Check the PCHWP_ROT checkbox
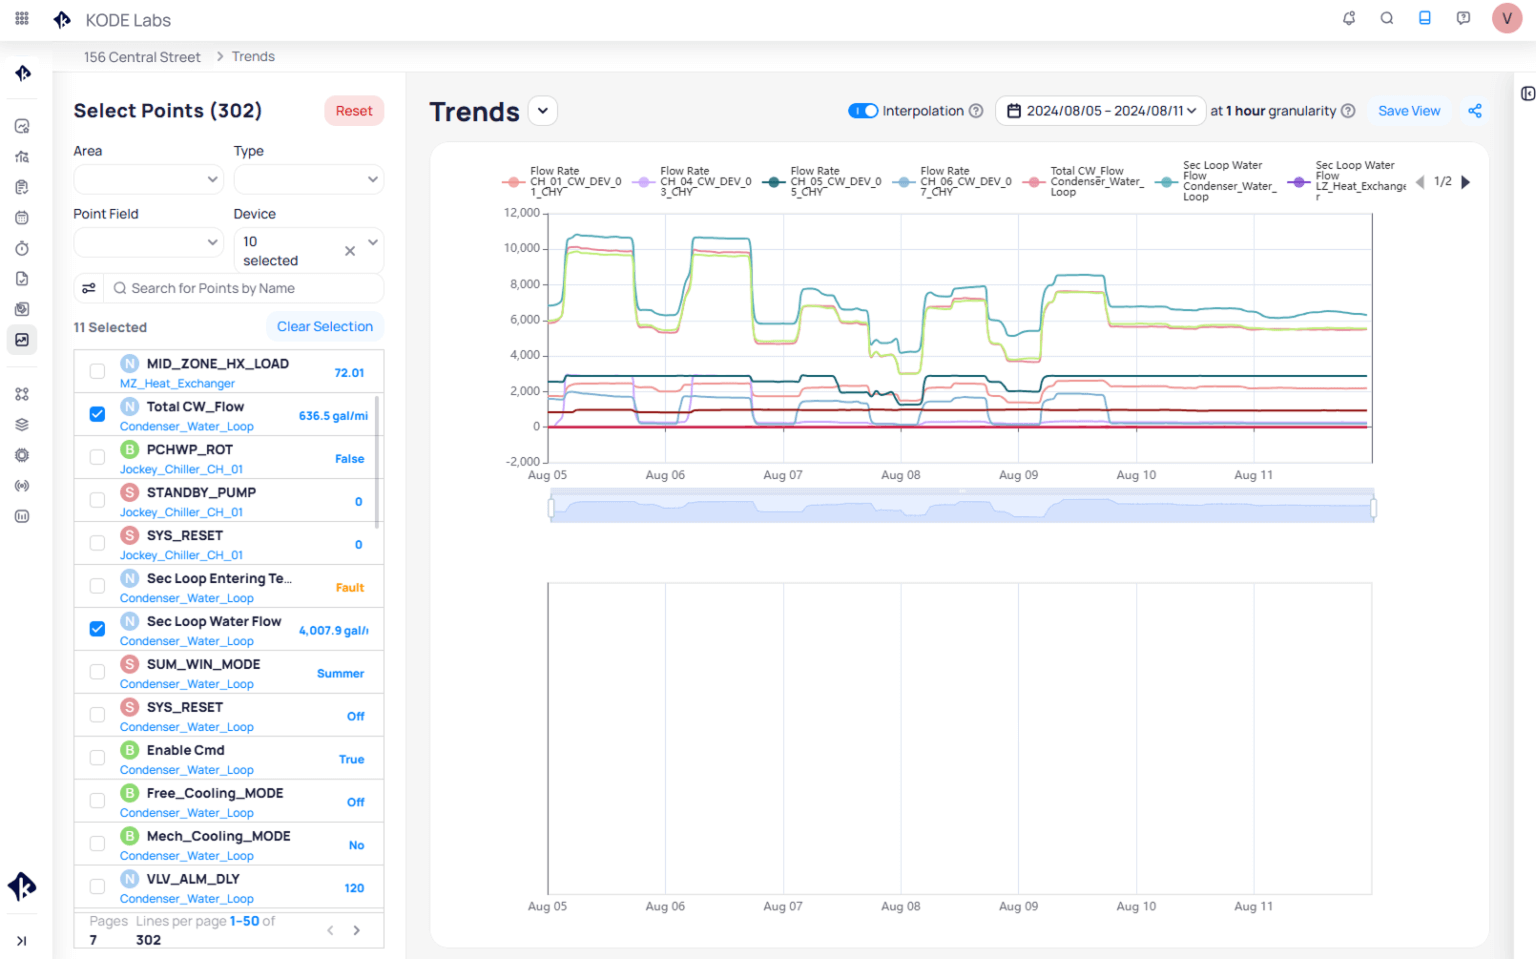The image size is (1536, 959). click(x=97, y=457)
